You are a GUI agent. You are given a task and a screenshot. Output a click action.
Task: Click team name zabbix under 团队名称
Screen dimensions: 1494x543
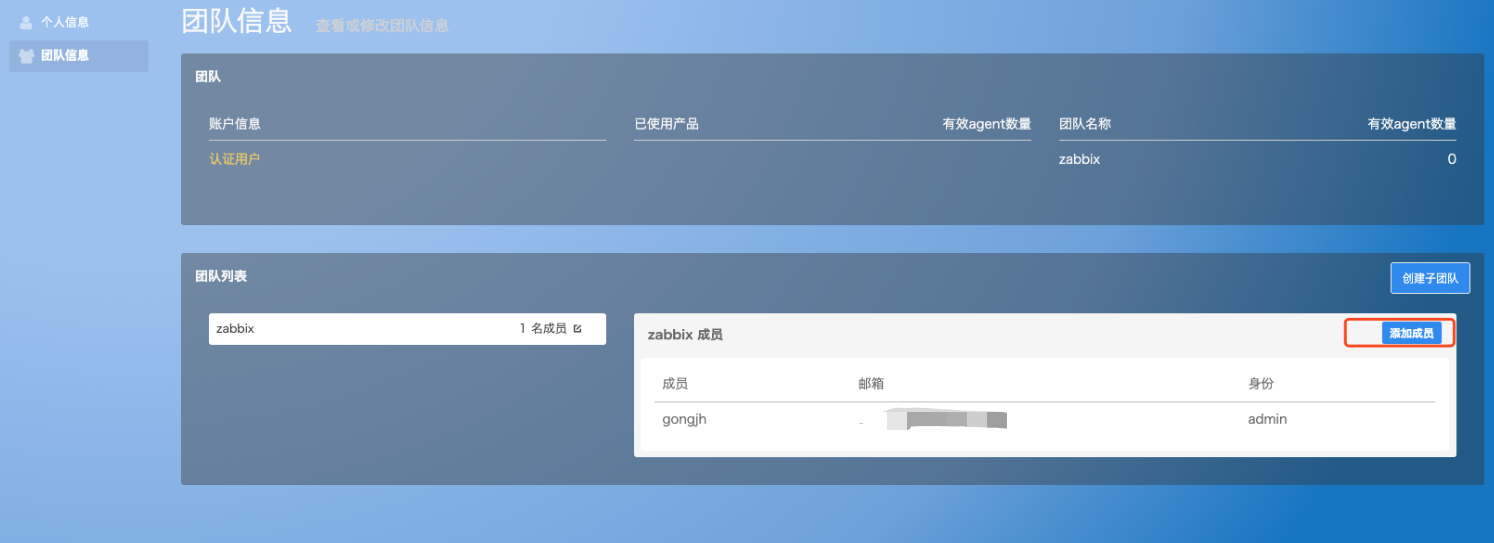(x=1079, y=159)
